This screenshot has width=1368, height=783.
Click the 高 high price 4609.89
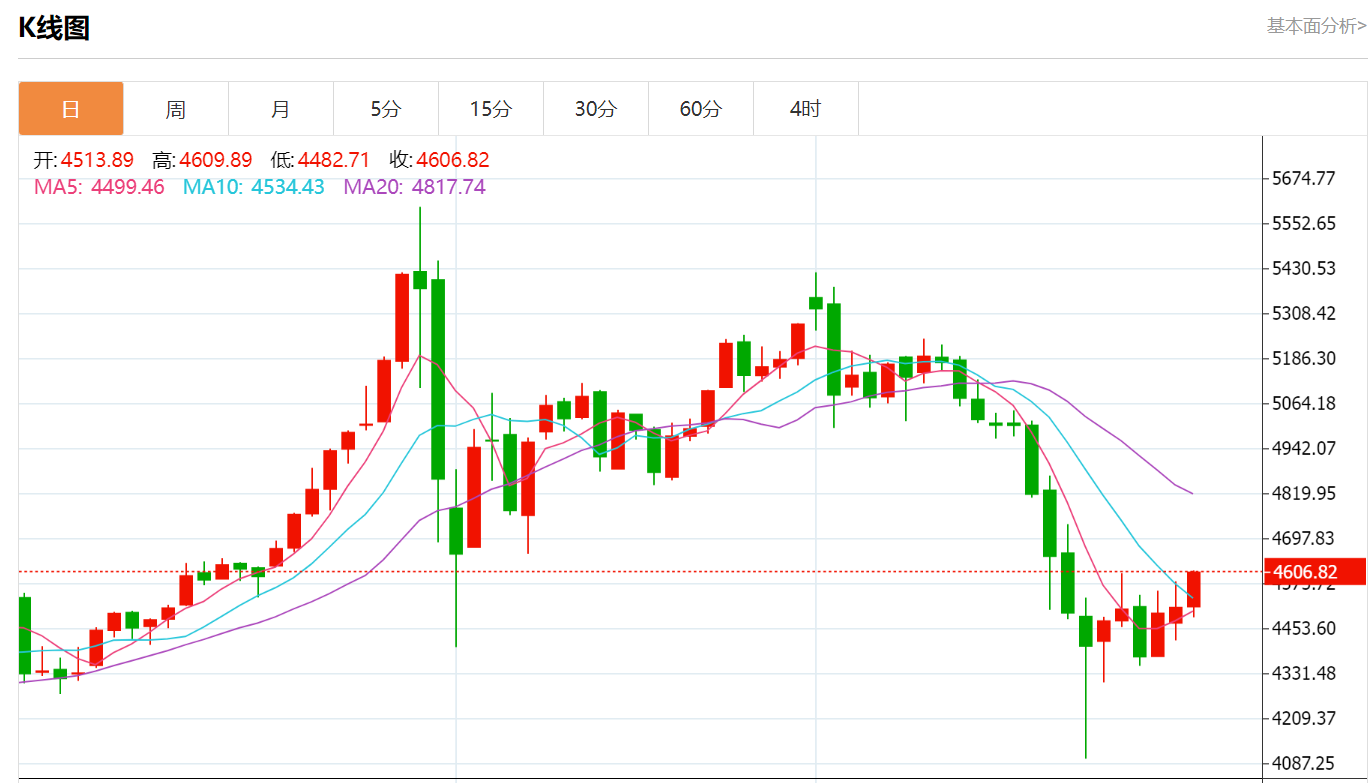click(x=216, y=160)
